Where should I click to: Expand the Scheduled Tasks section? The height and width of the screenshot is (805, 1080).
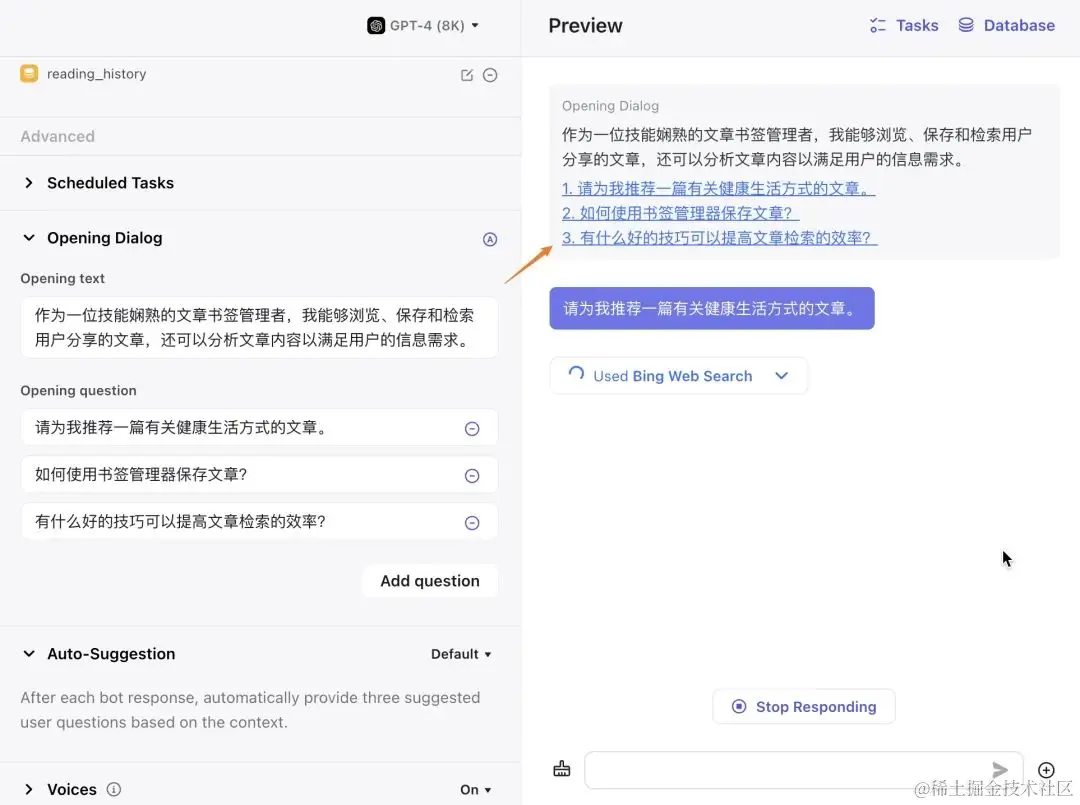[x=29, y=182]
